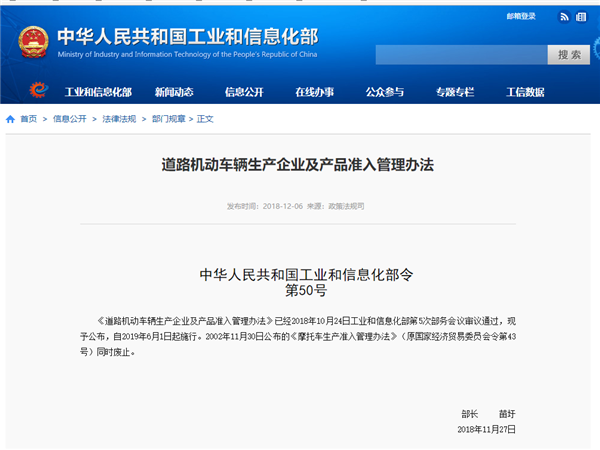Viewport: 600px width, 450px height.
Task: Open 信息公开 navigation menu
Action: 244,92
